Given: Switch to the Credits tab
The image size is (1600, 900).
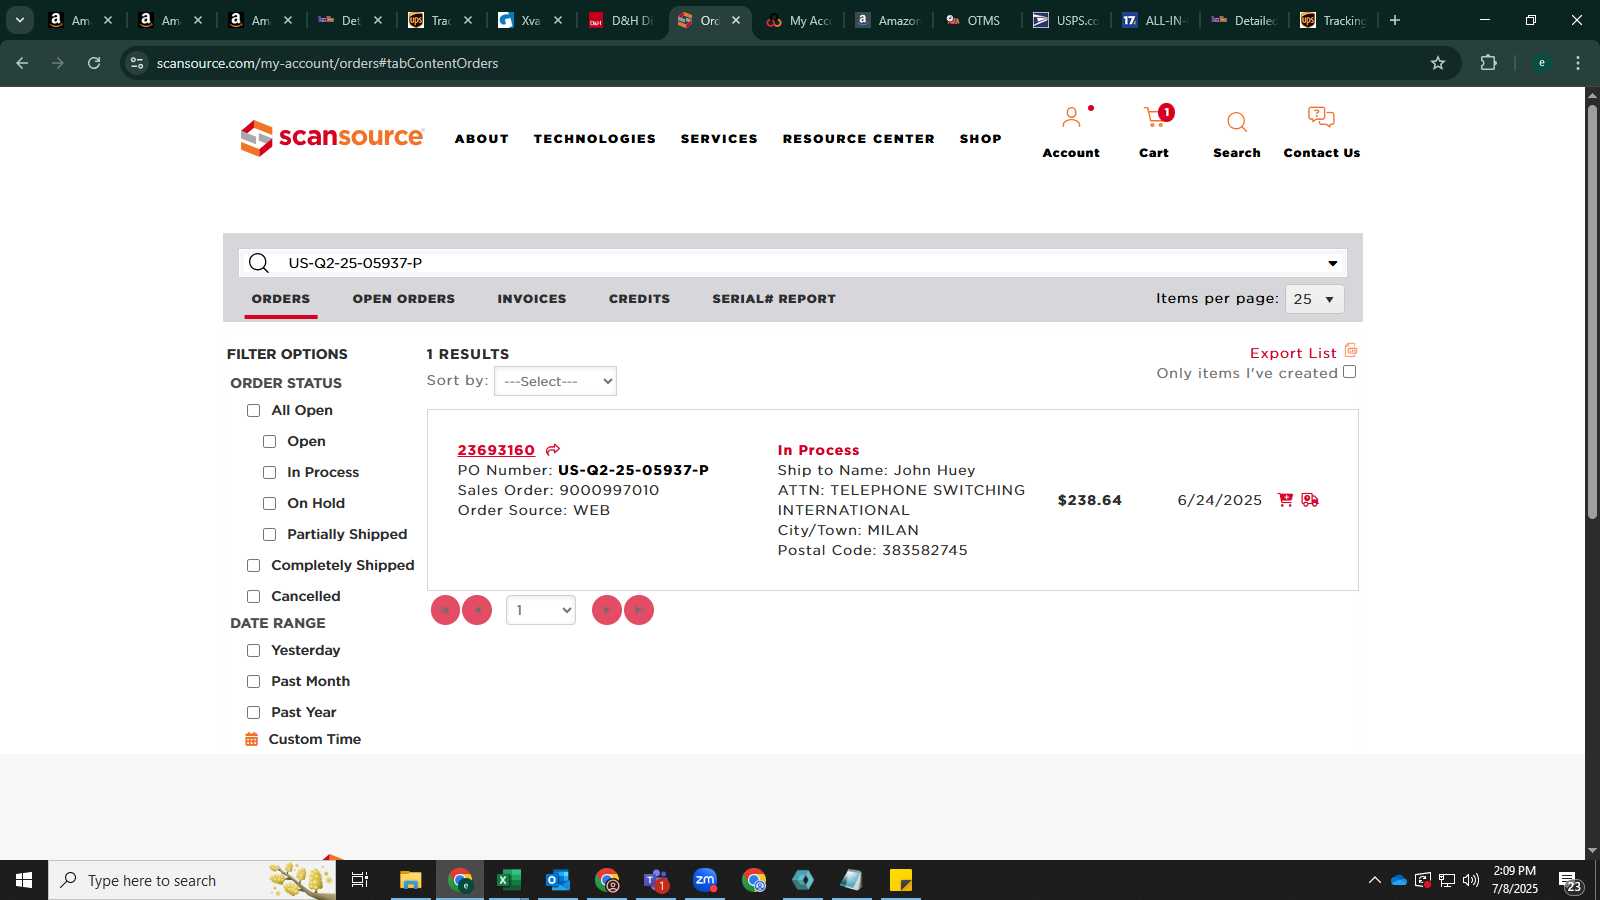Looking at the screenshot, I should pos(640,299).
